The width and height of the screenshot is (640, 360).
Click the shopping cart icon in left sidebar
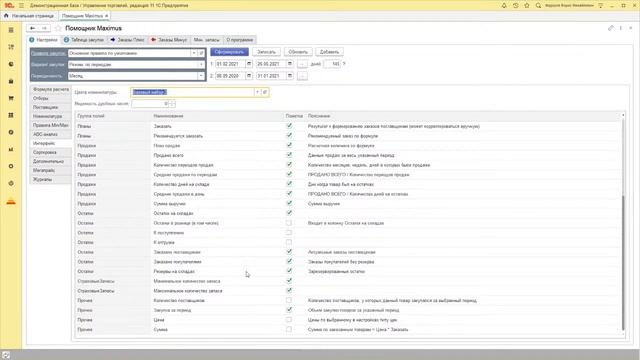tap(11, 98)
